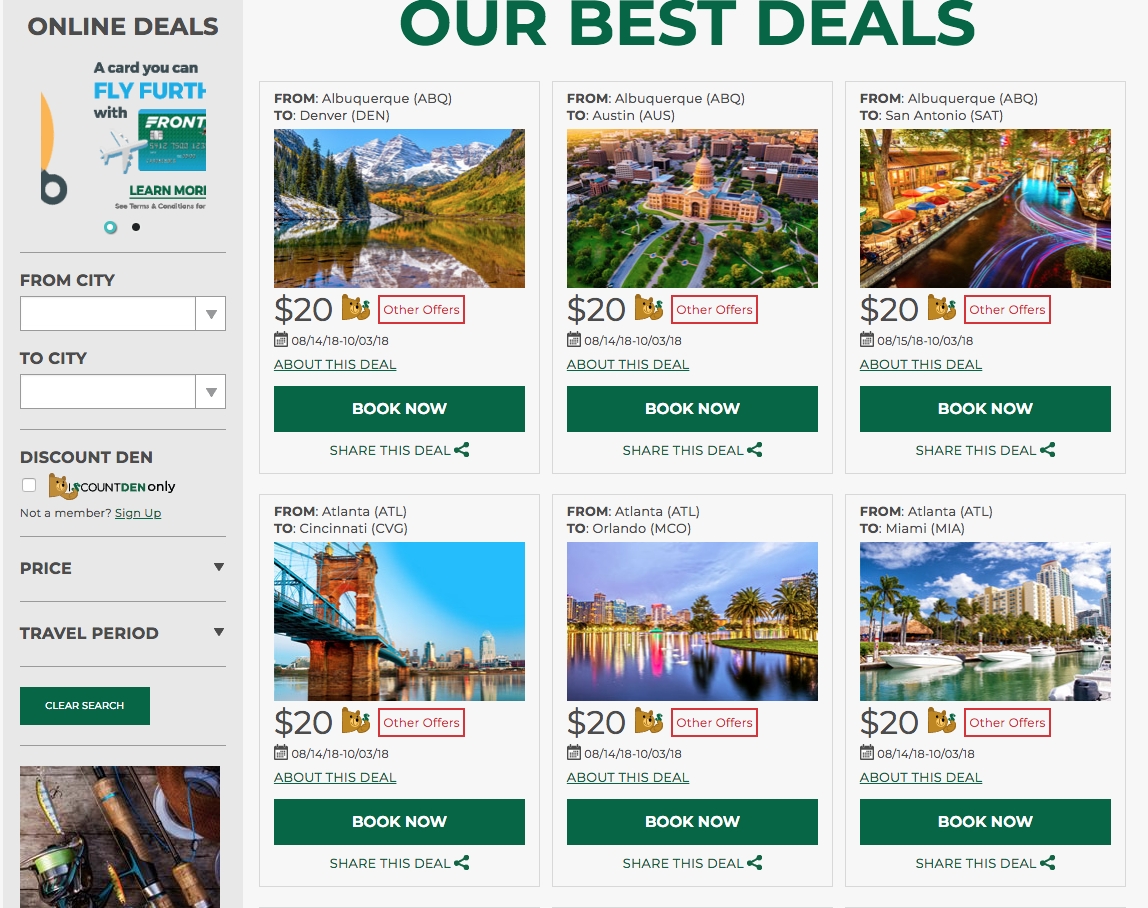
Task: Enable Discount Den only checkbox
Action: click(29, 485)
